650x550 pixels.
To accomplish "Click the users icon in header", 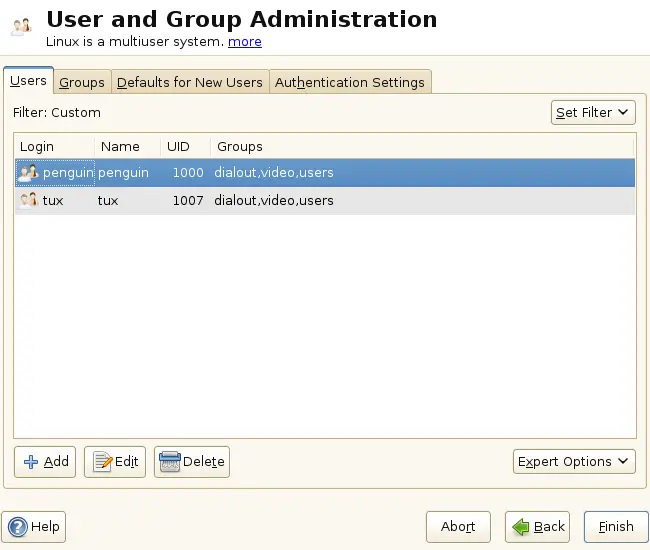I will click(x=22, y=27).
